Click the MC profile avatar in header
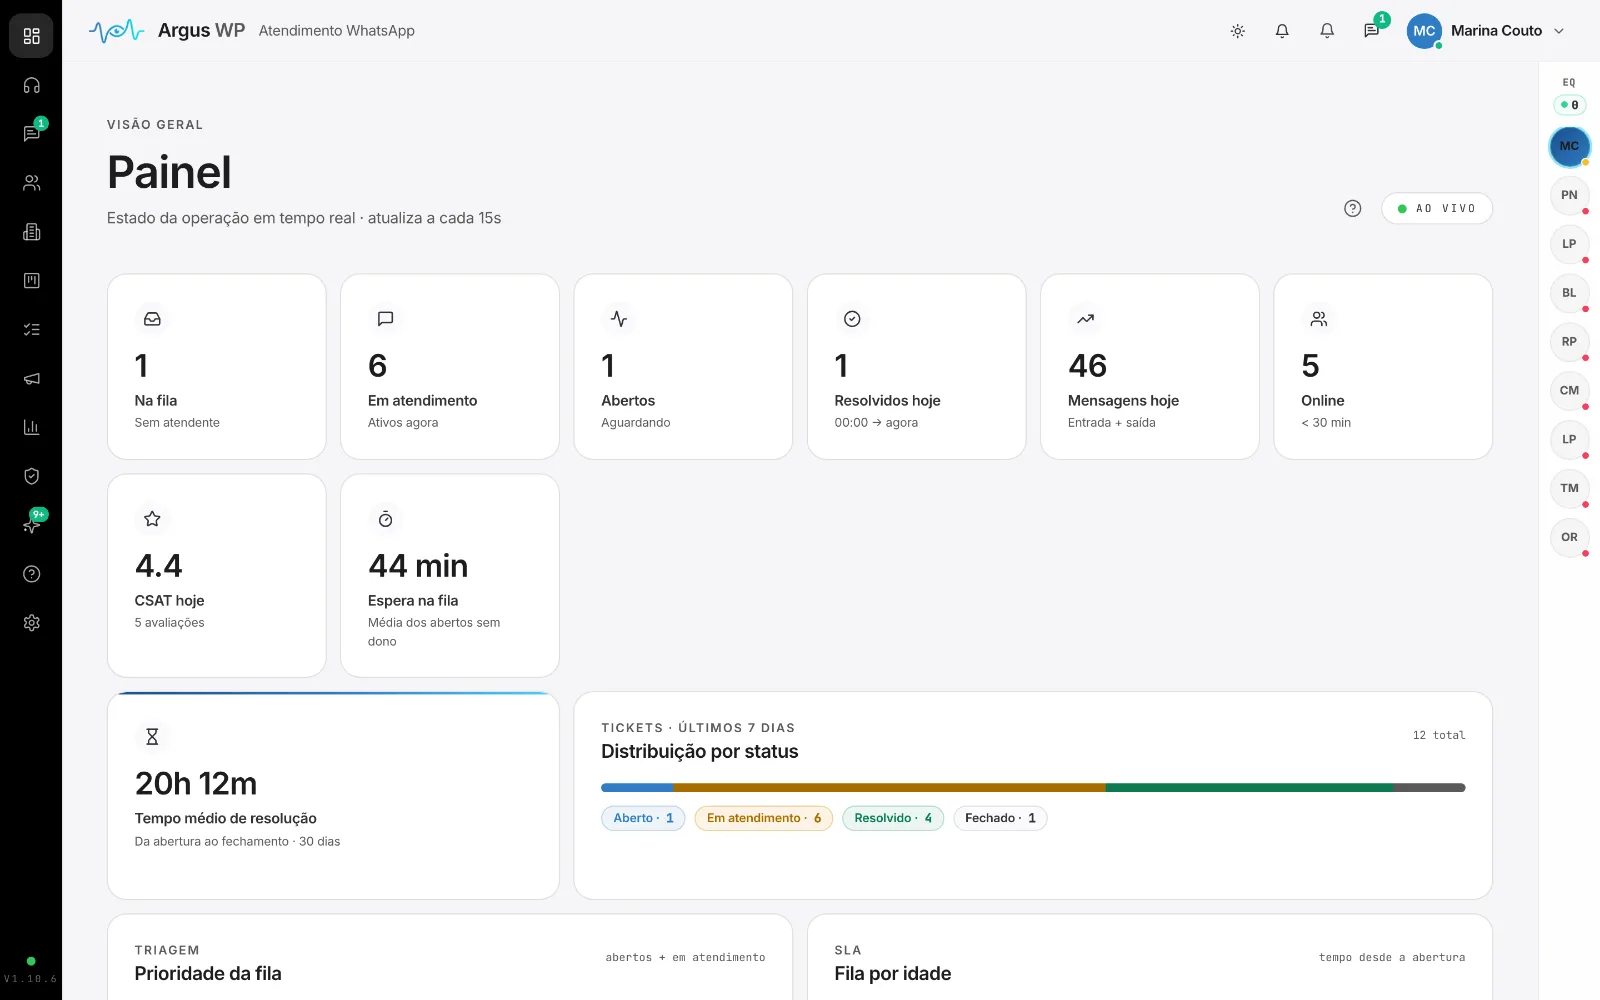Image resolution: width=1600 pixels, height=1000 pixels. point(1424,31)
